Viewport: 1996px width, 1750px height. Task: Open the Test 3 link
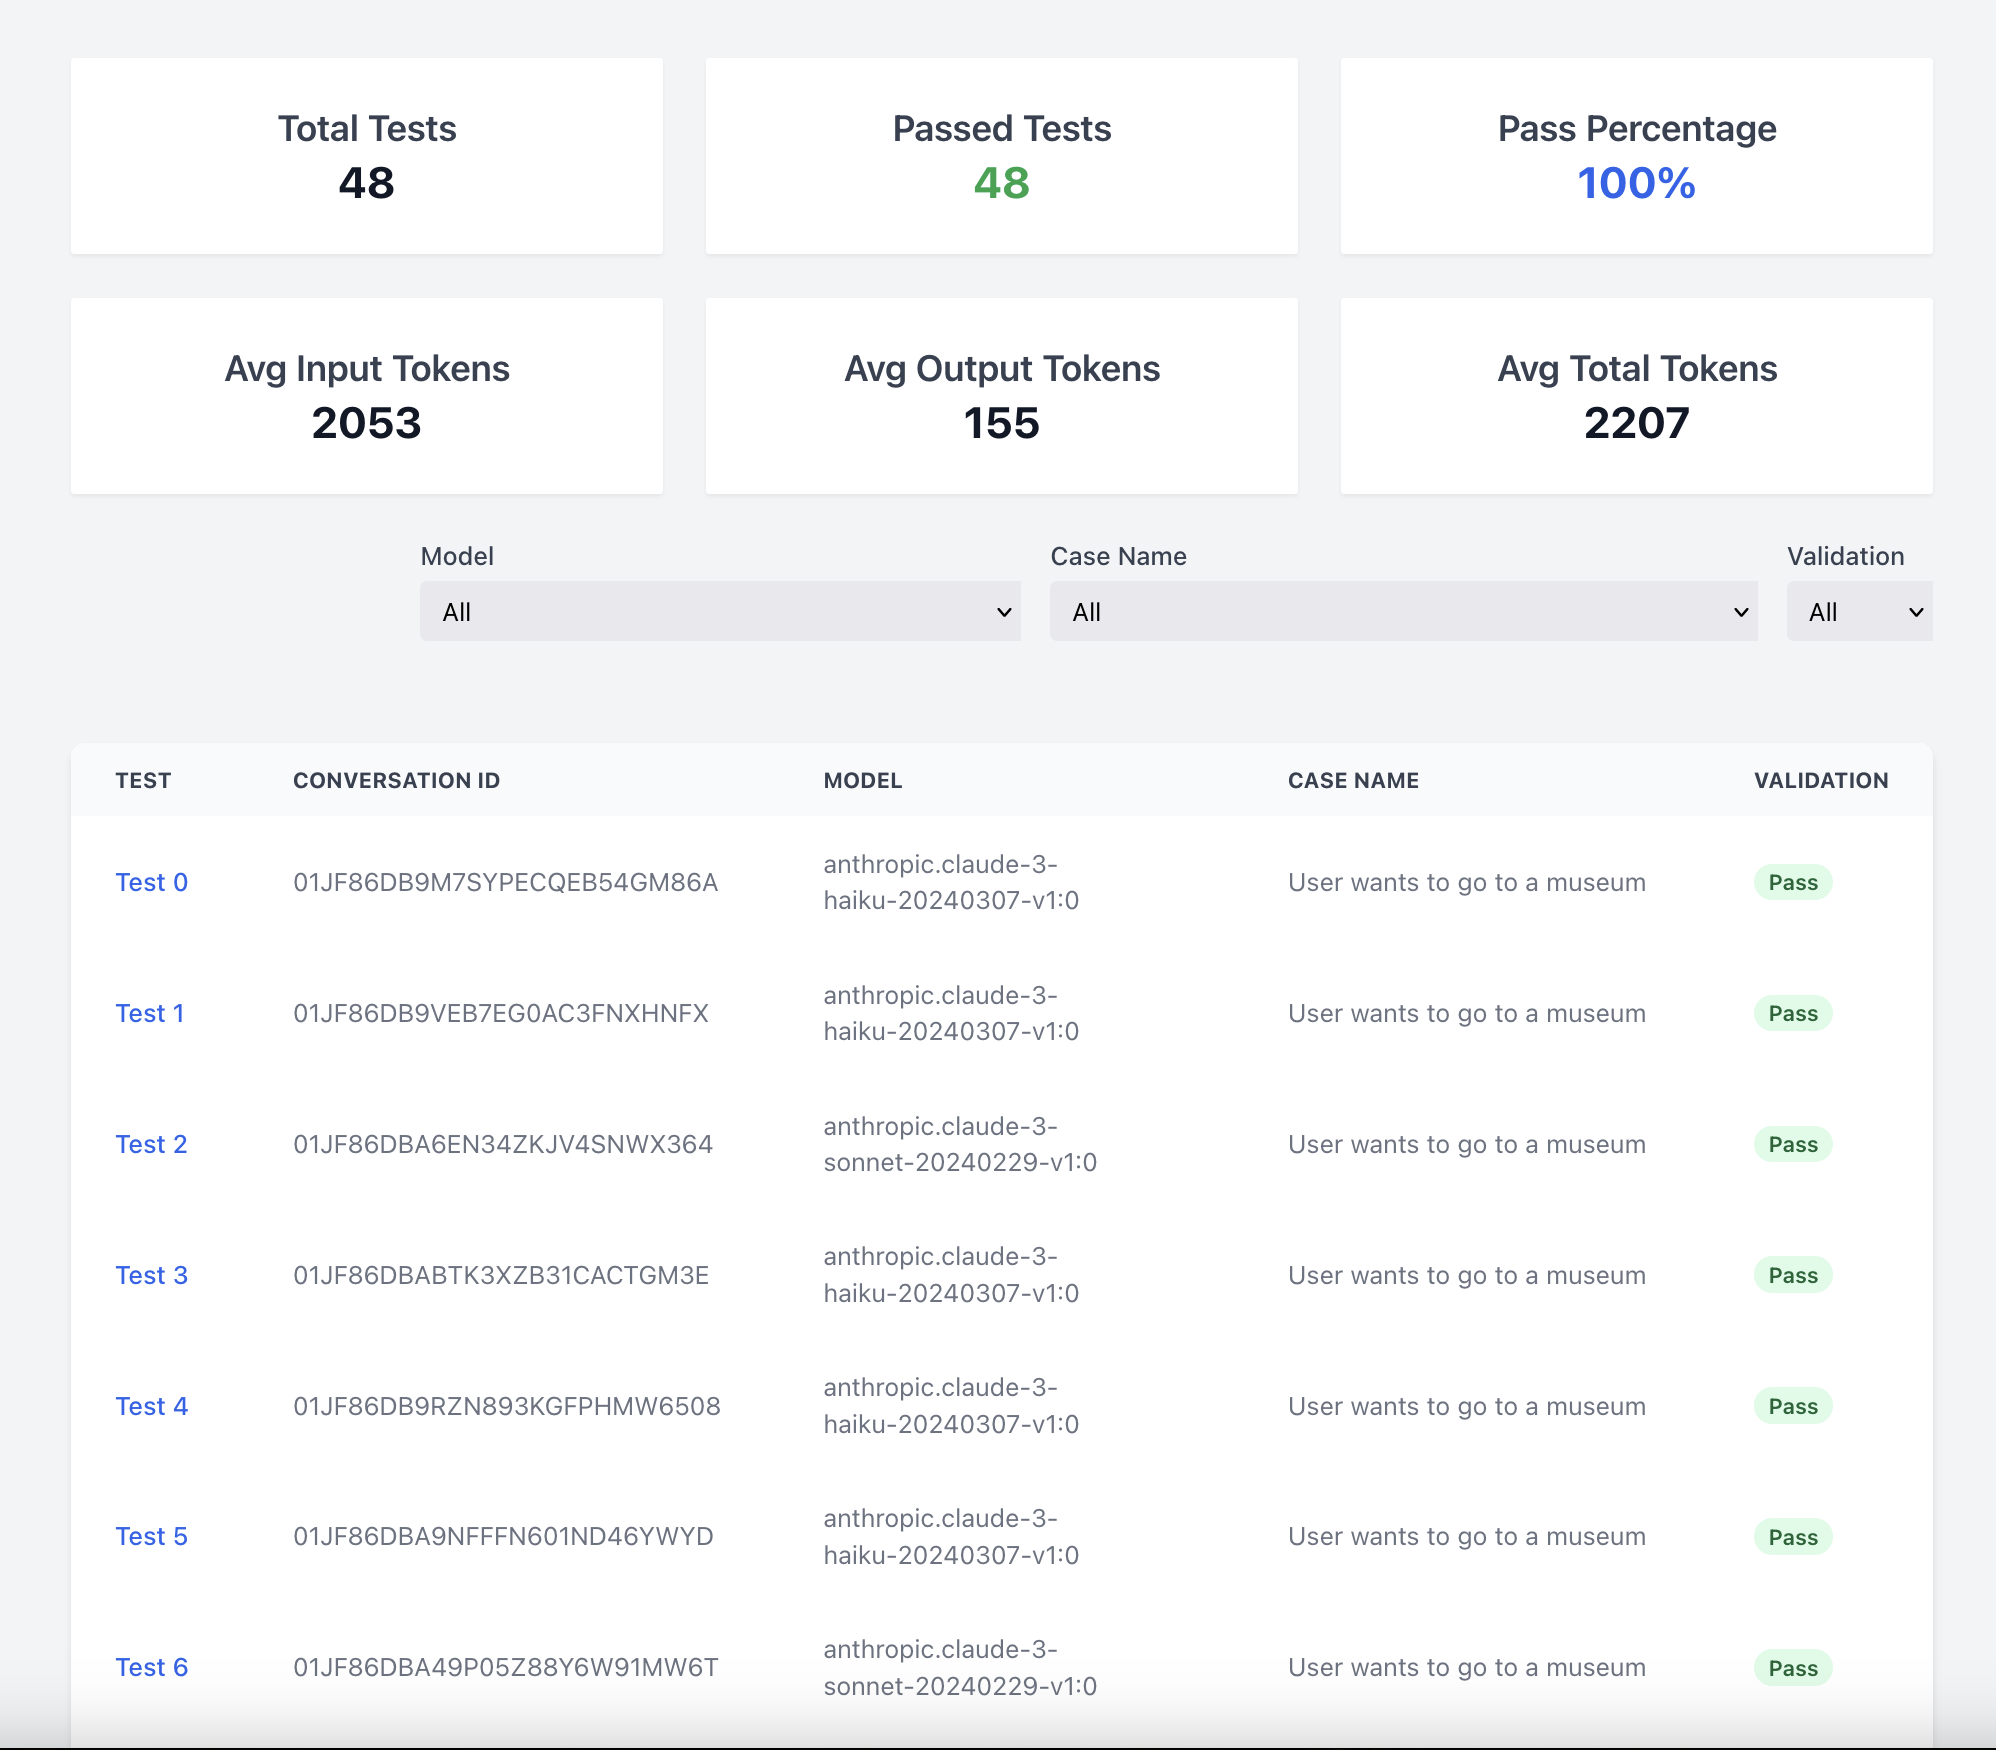point(152,1275)
